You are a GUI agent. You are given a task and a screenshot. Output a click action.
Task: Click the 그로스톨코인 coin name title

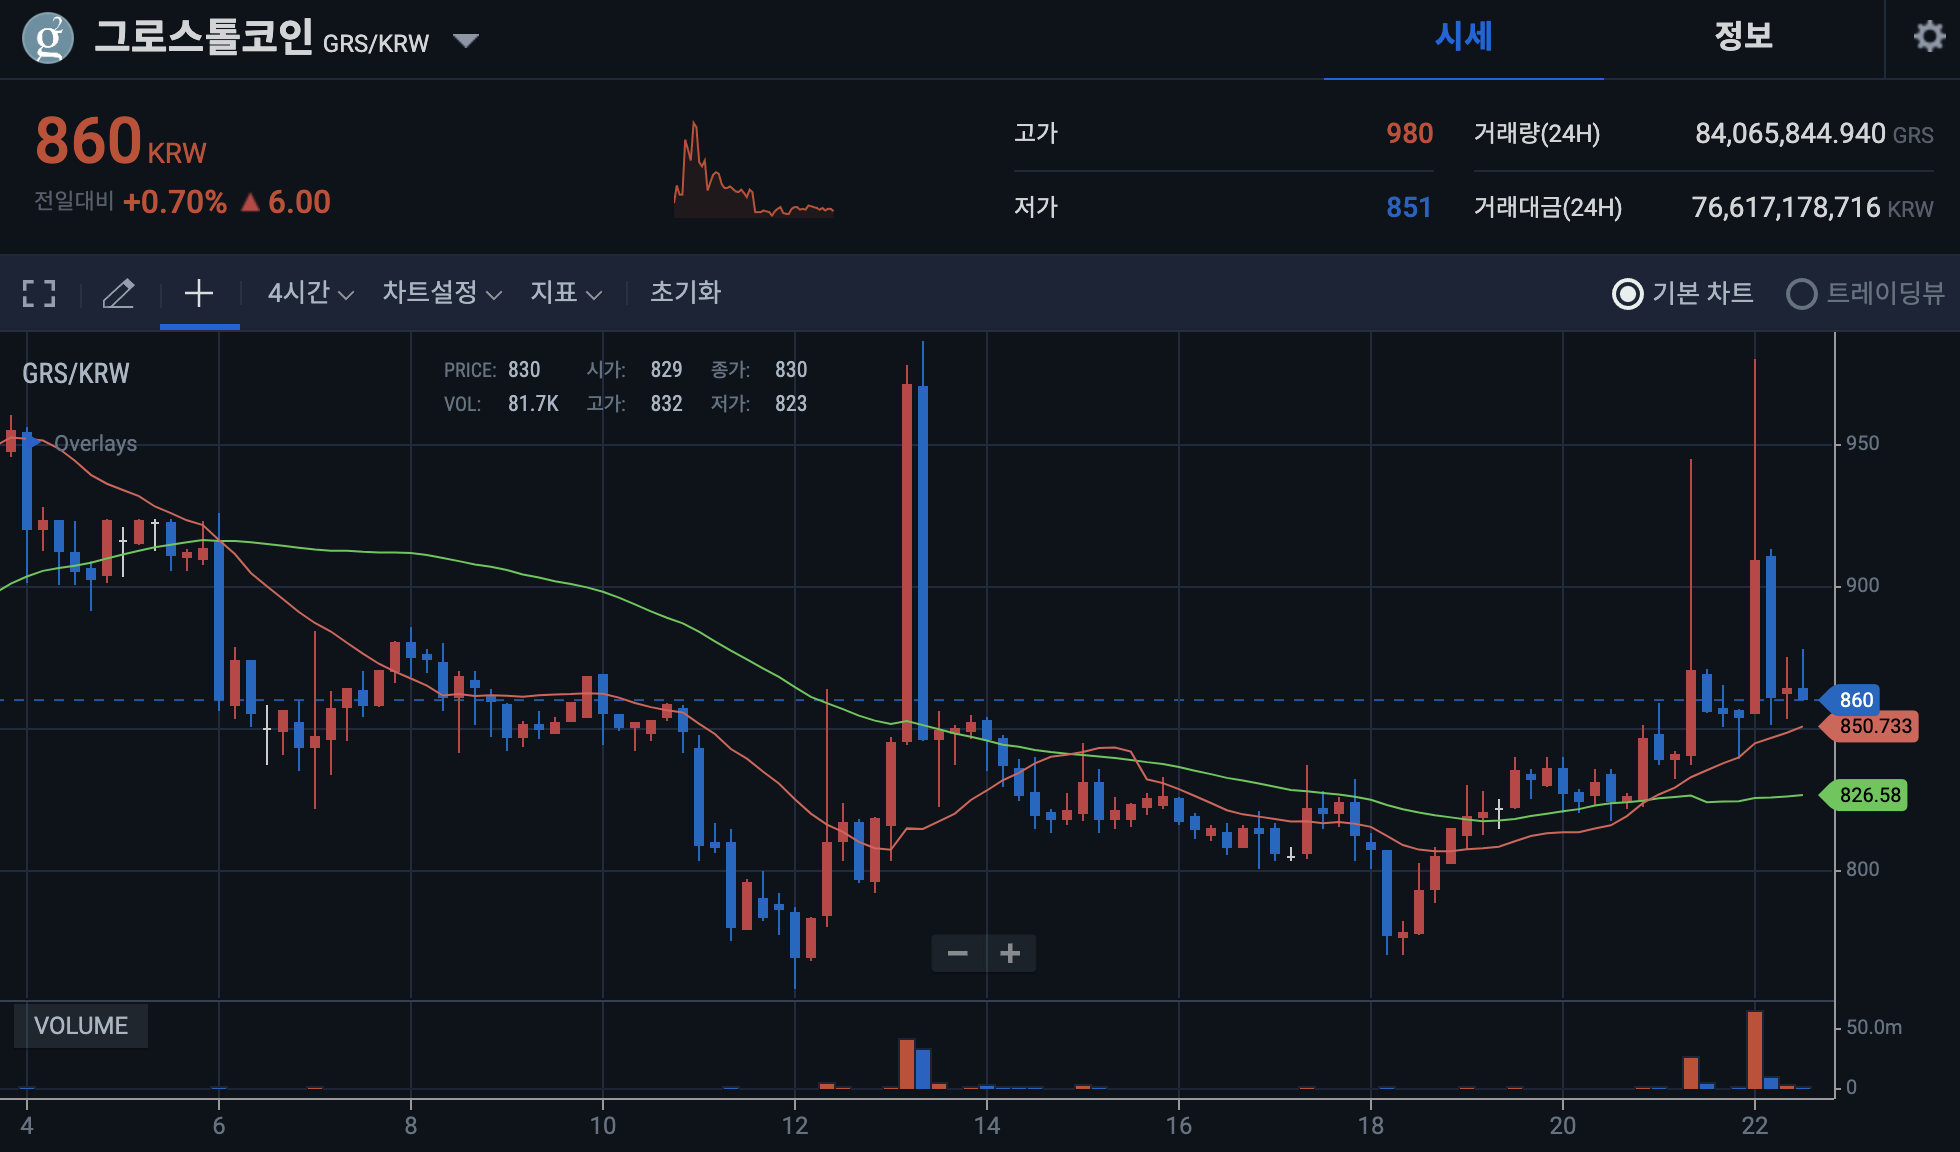[204, 37]
